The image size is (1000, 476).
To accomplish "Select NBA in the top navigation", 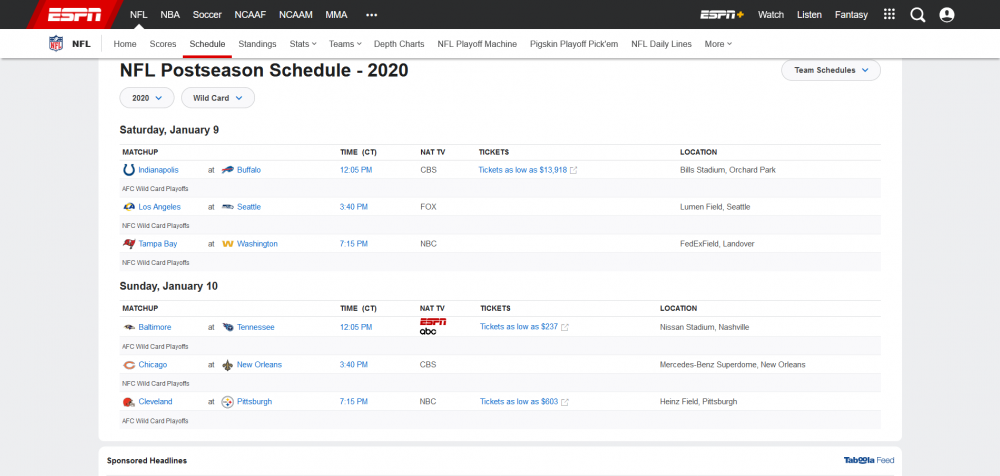I will click(x=170, y=15).
